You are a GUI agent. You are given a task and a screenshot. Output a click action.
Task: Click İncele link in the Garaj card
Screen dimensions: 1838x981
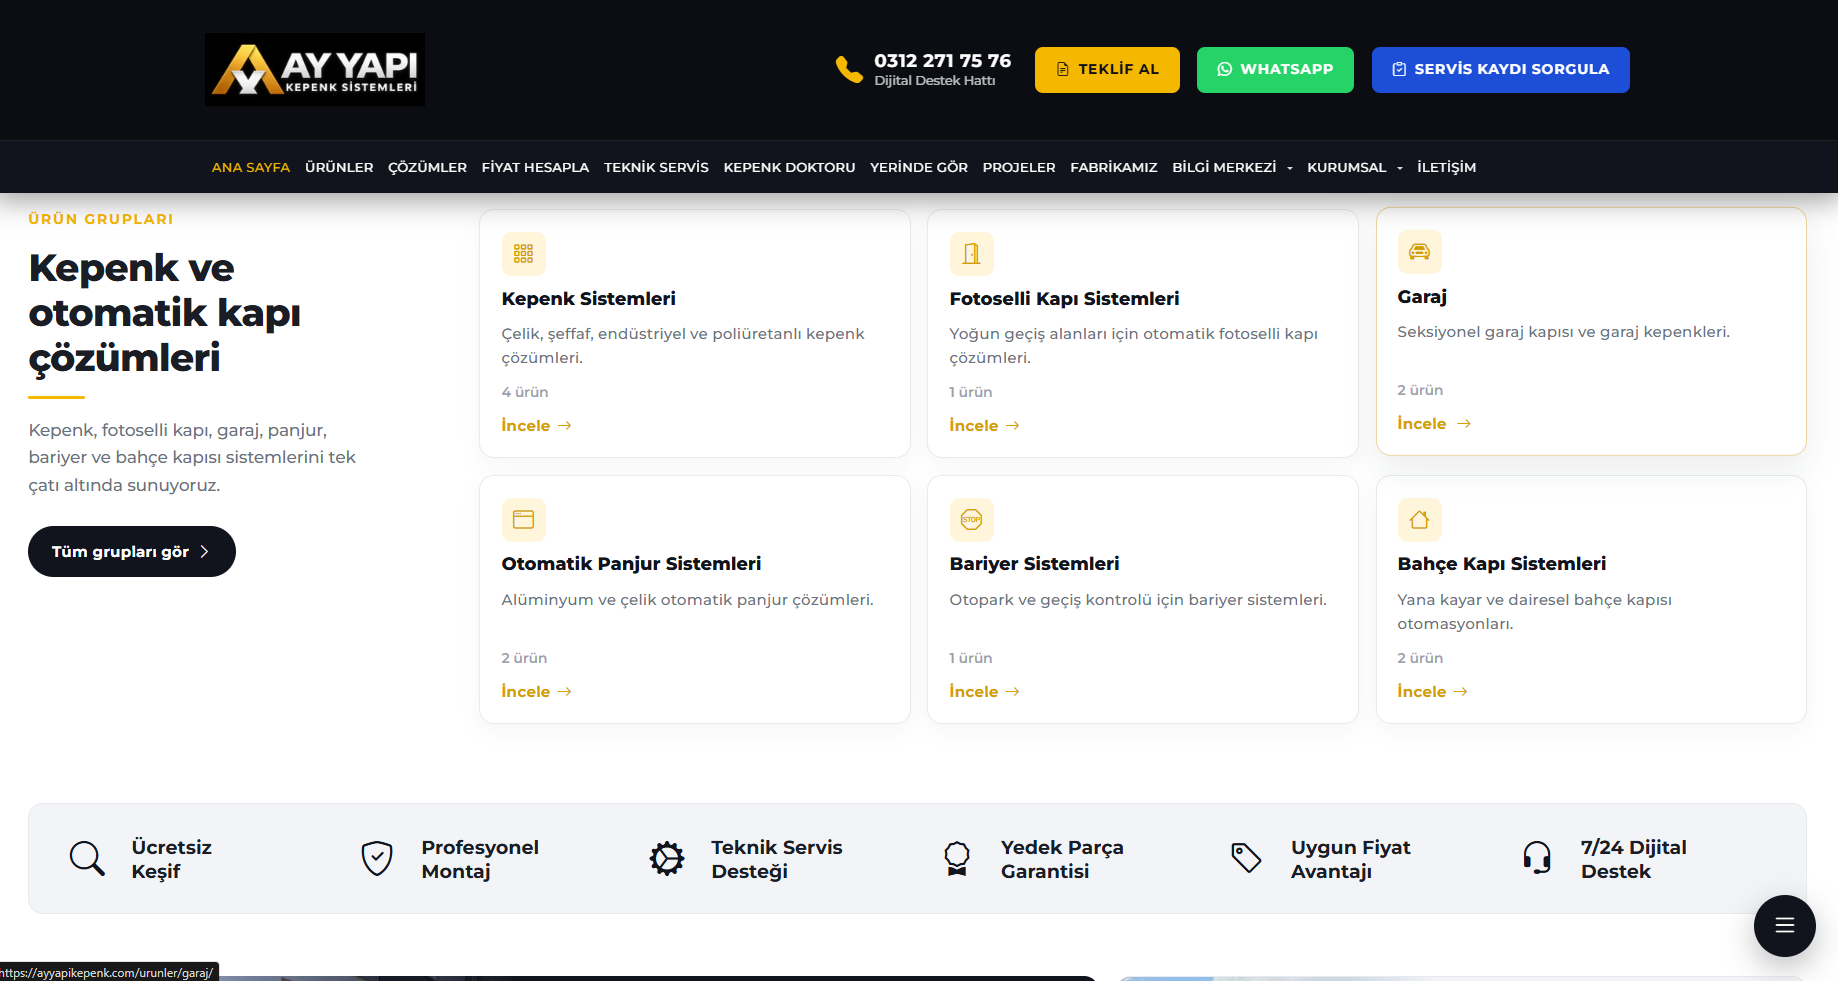click(1434, 424)
